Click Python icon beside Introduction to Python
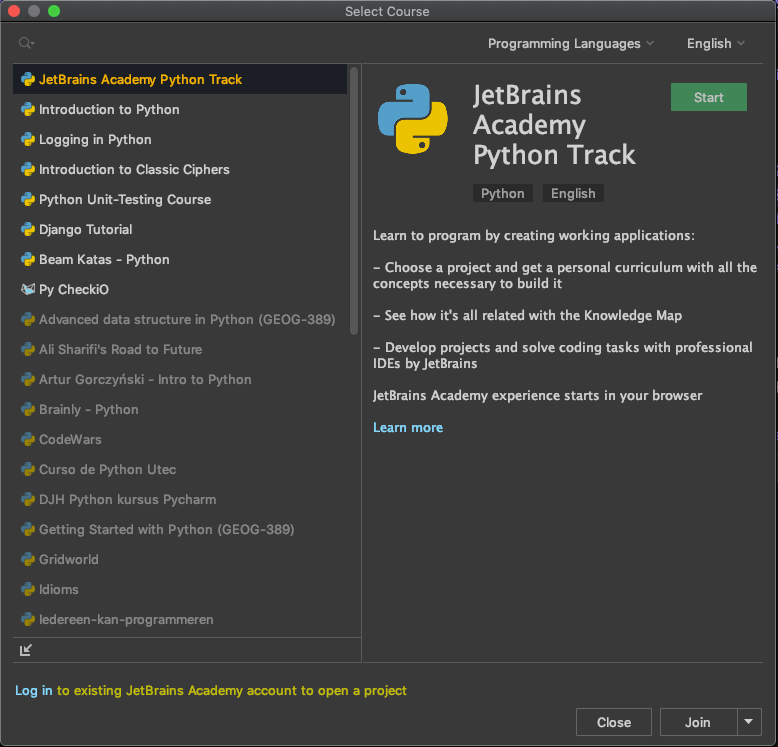 tap(28, 109)
